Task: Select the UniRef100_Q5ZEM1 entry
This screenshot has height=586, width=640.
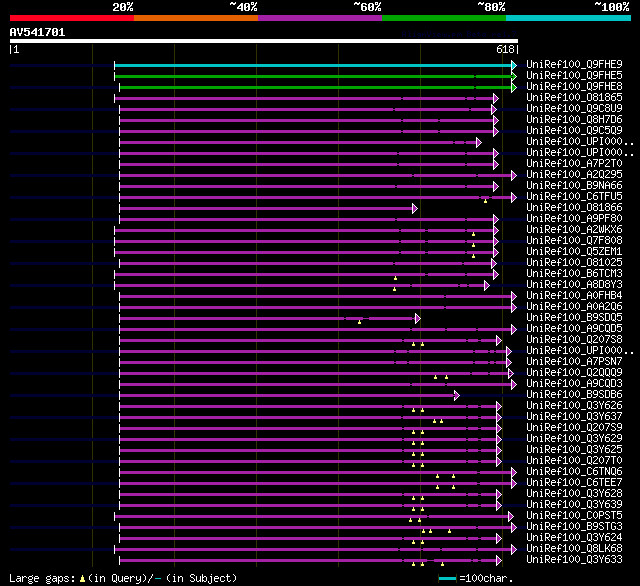Action: [x=574, y=252]
